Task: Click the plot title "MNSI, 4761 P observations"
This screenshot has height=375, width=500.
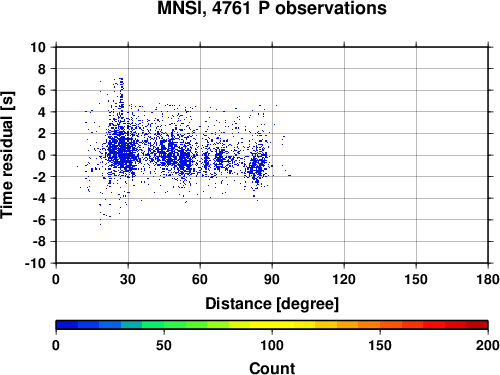Action: click(x=272, y=8)
